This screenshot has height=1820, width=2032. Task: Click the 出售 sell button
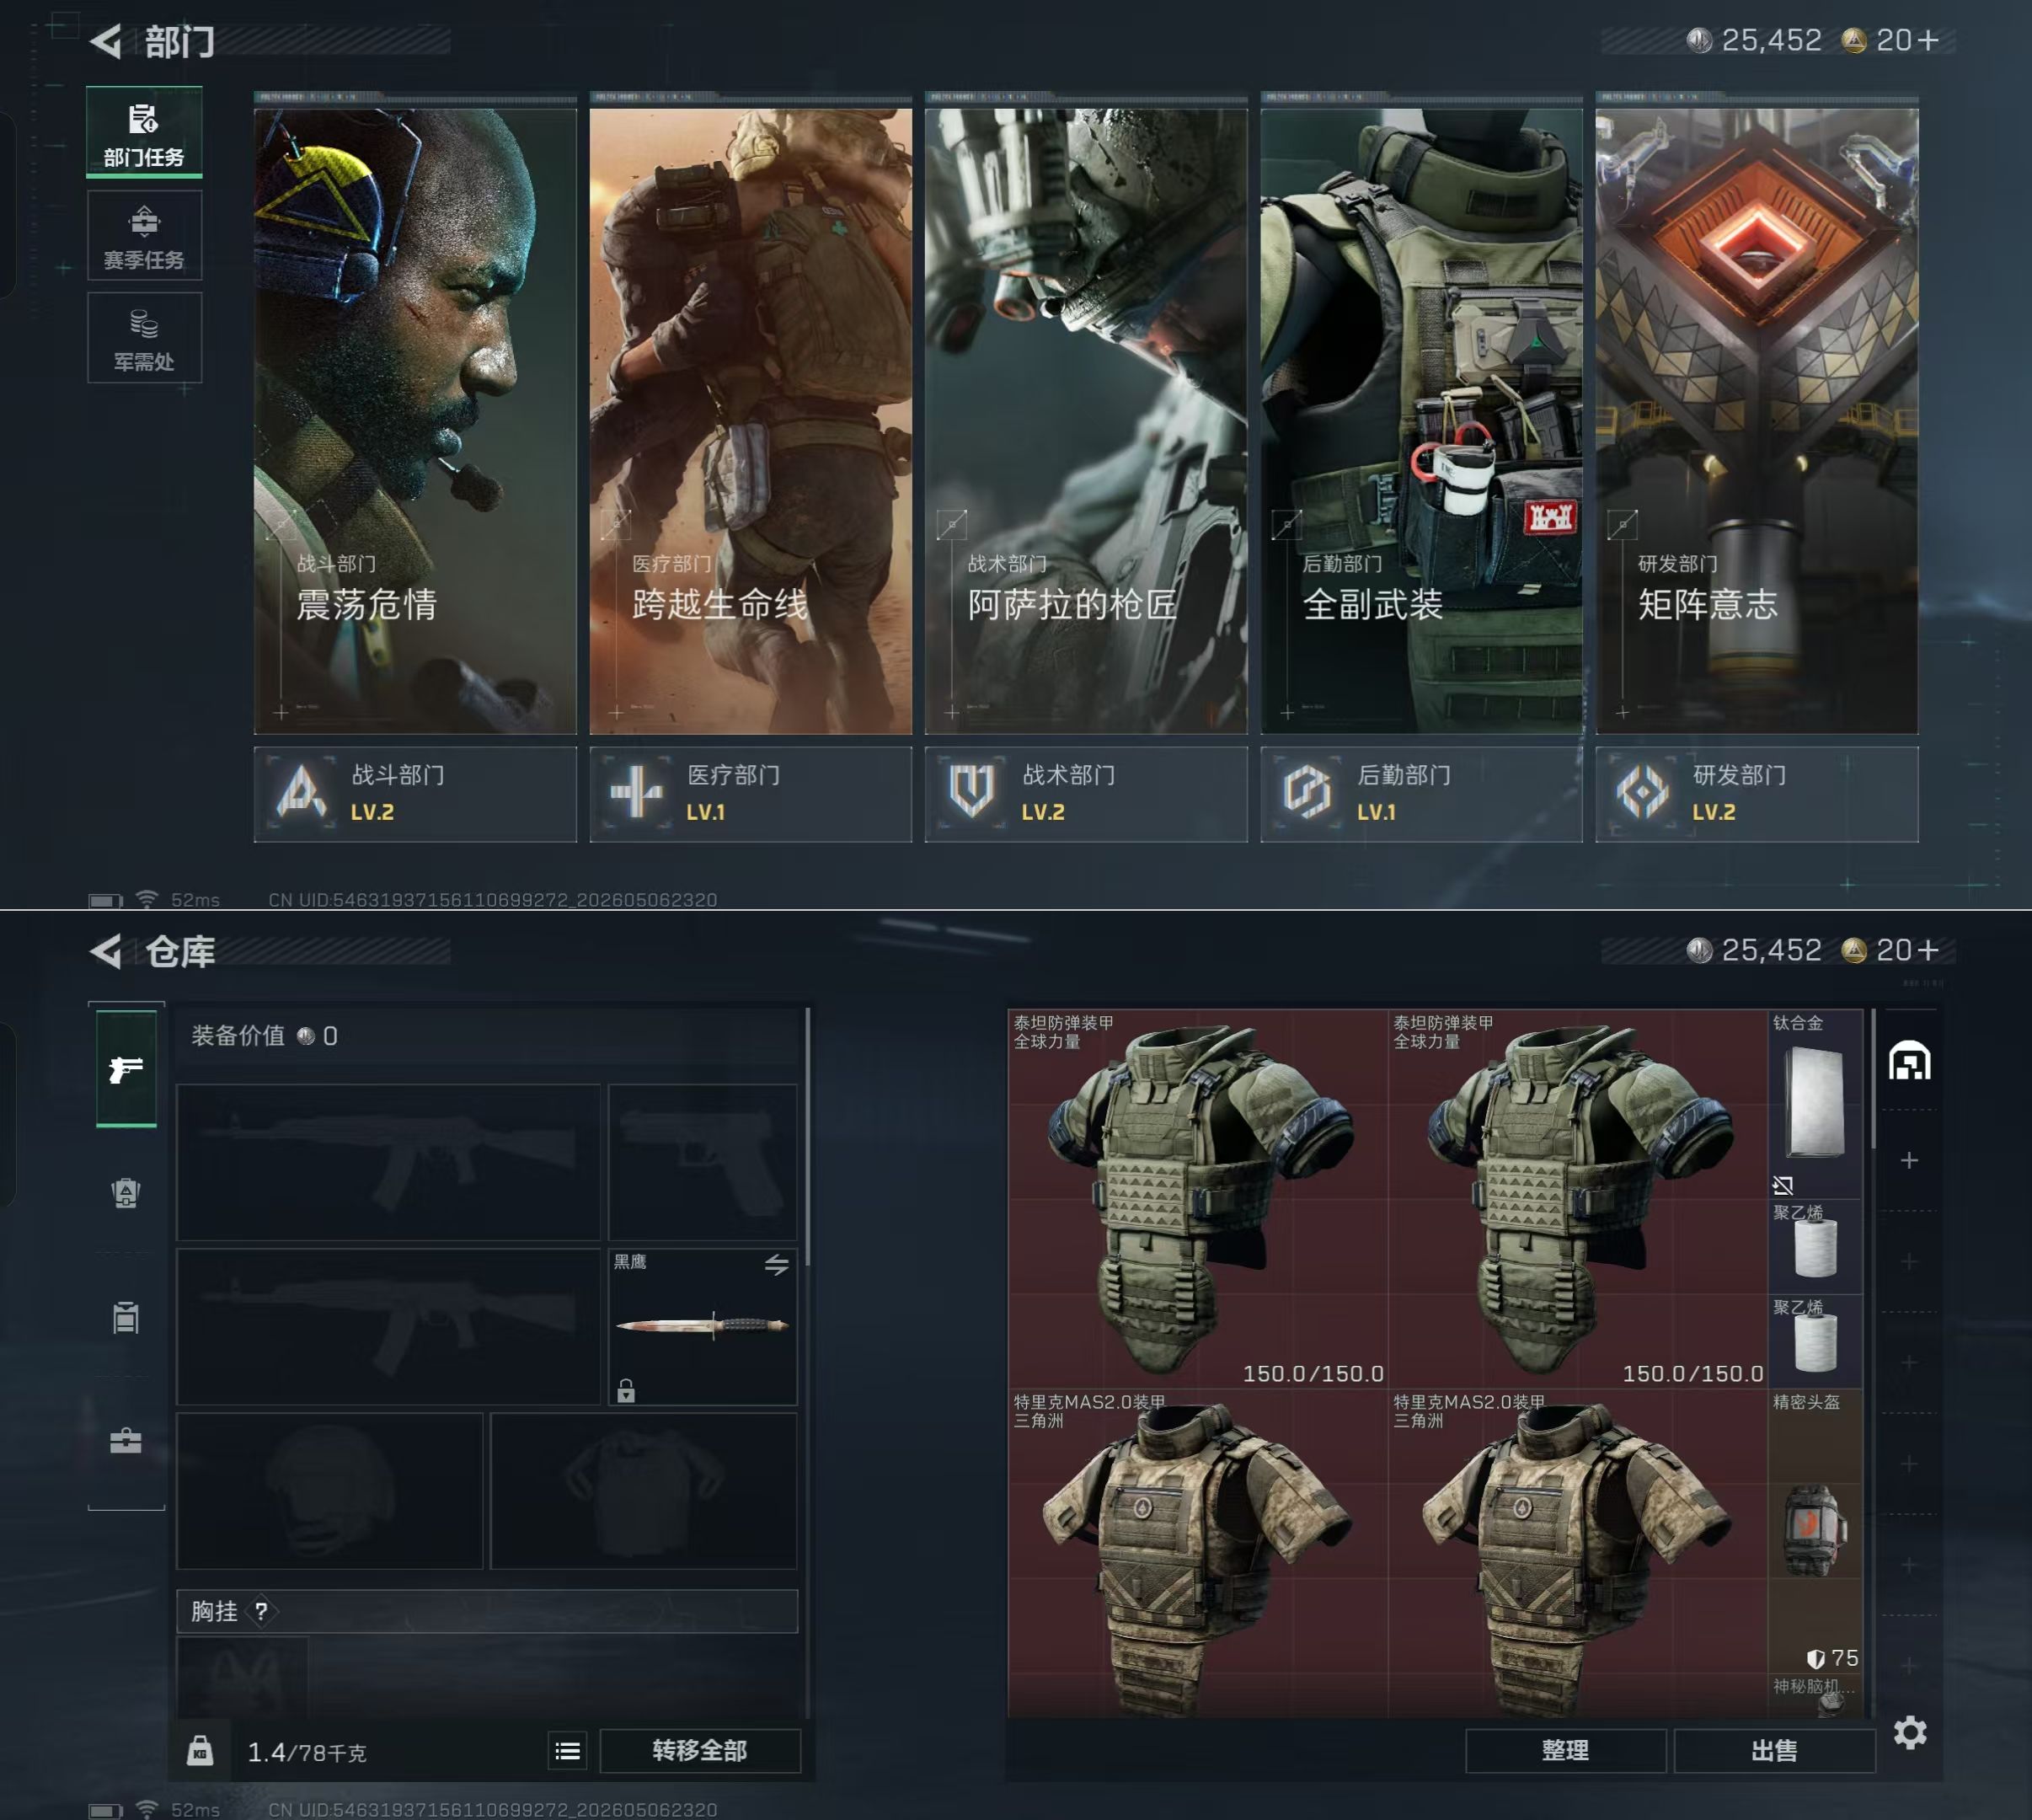pos(1775,1751)
